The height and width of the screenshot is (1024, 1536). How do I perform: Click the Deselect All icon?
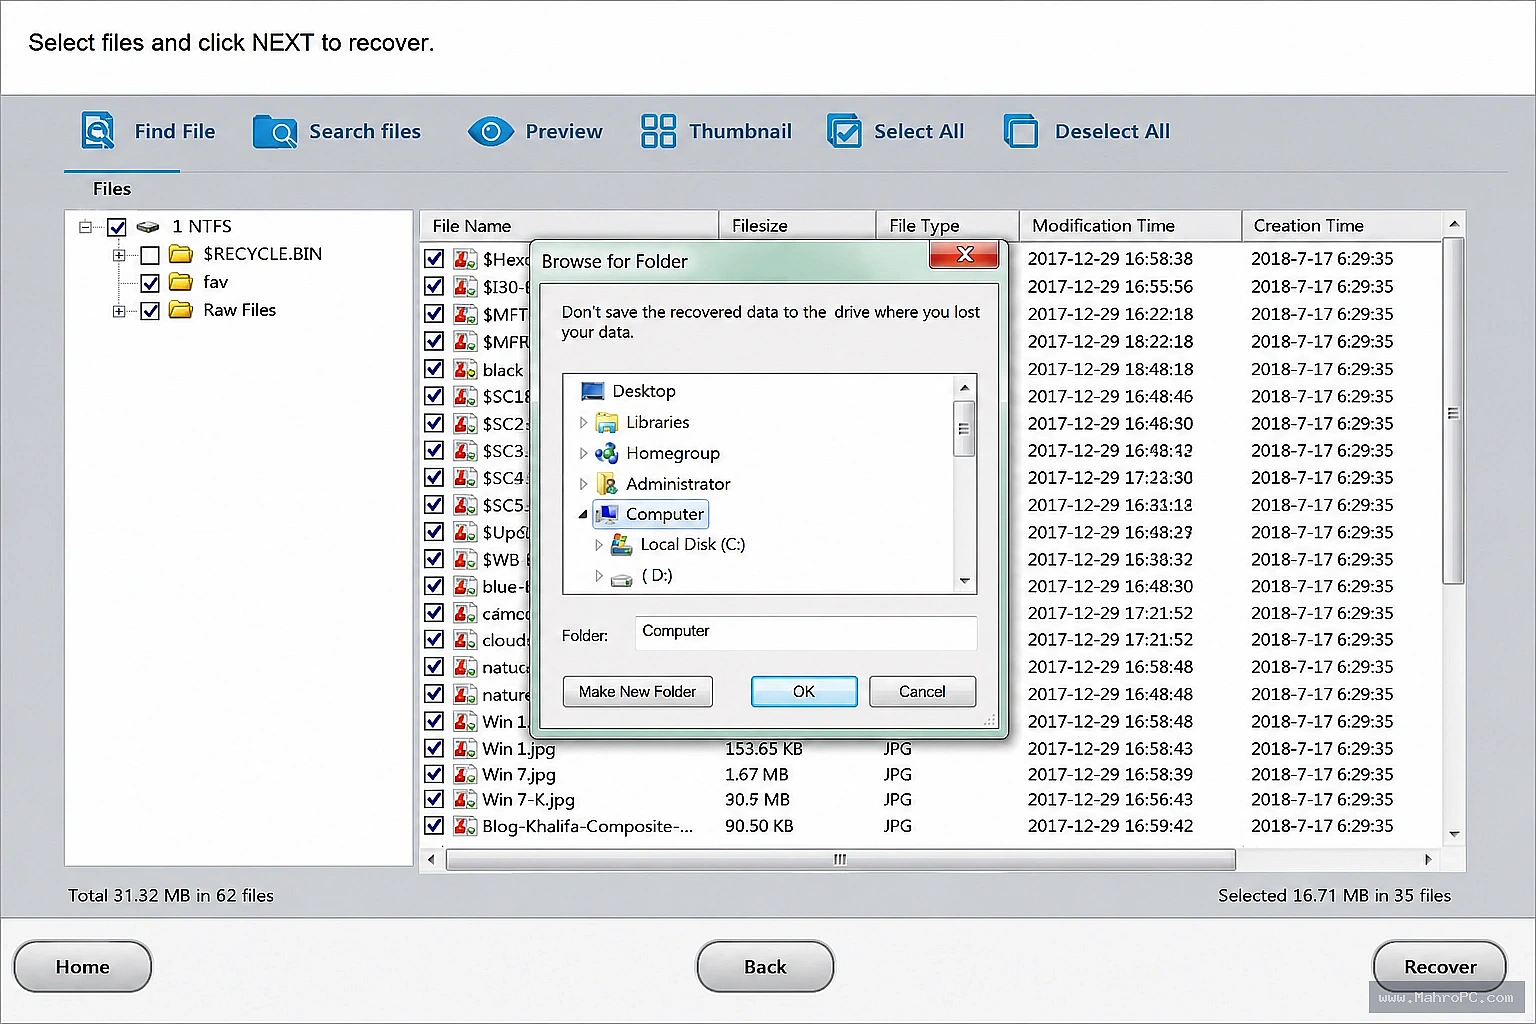(1021, 131)
